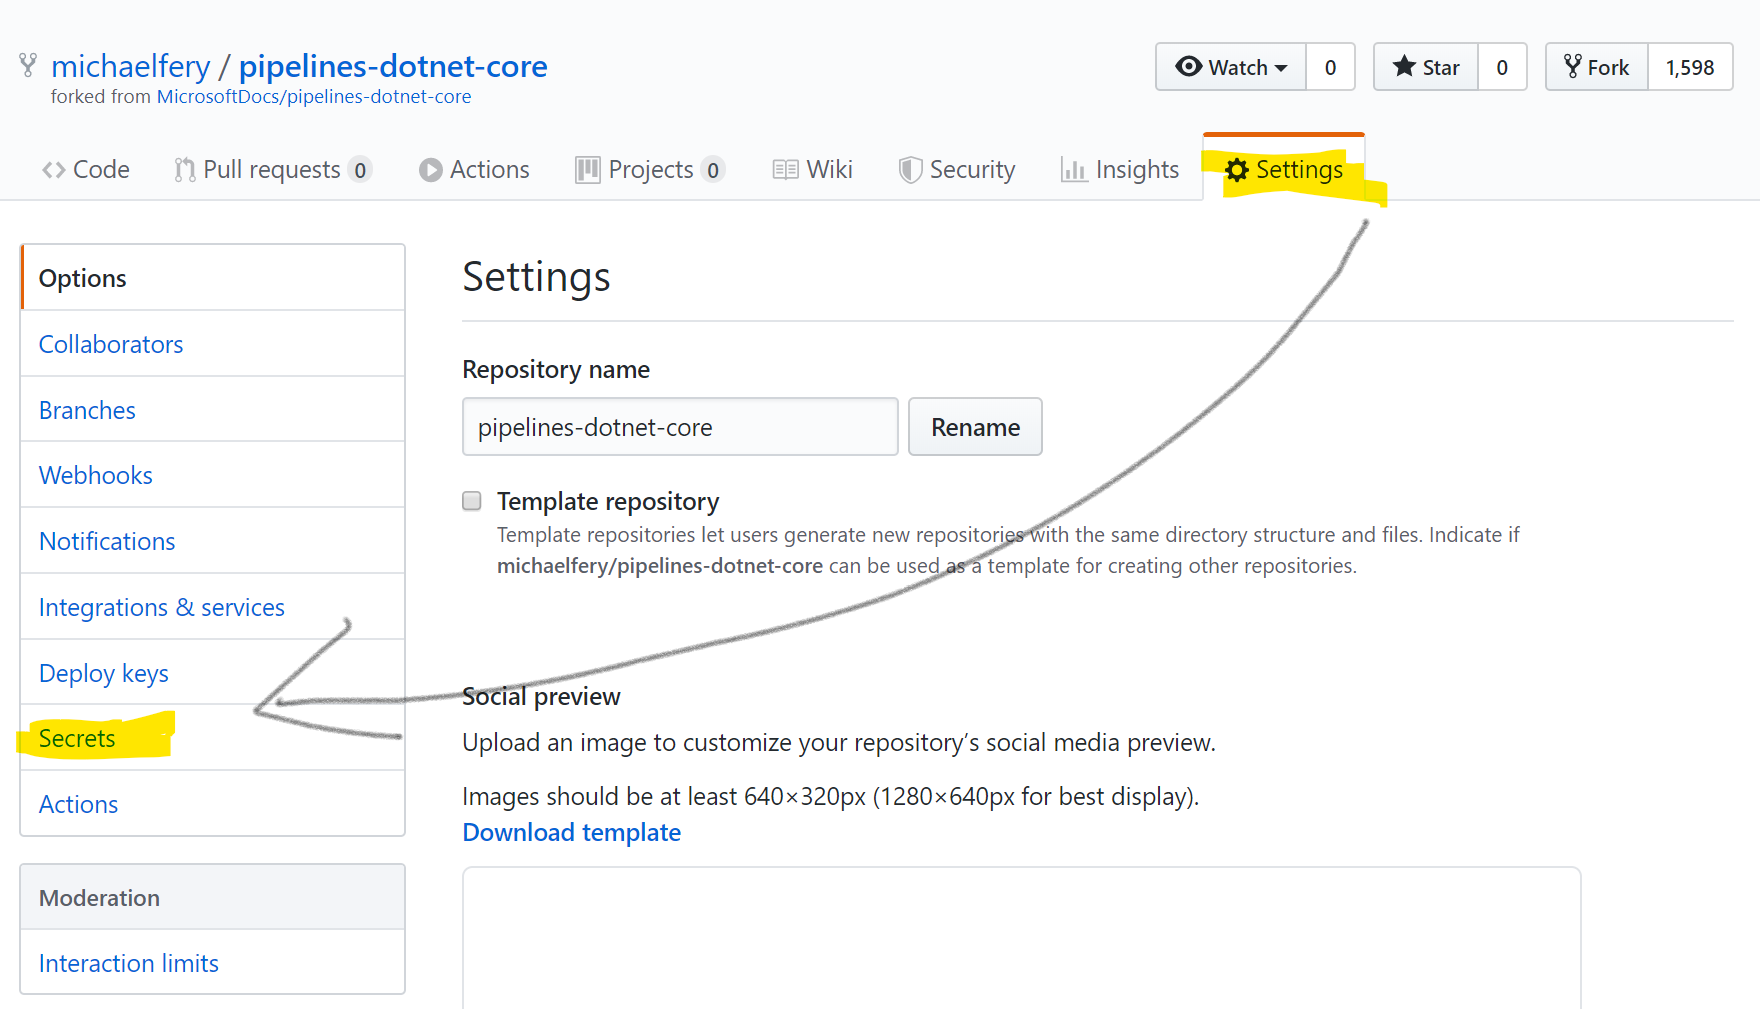Open Collaborators settings
This screenshot has width=1760, height=1009.
(213, 344)
